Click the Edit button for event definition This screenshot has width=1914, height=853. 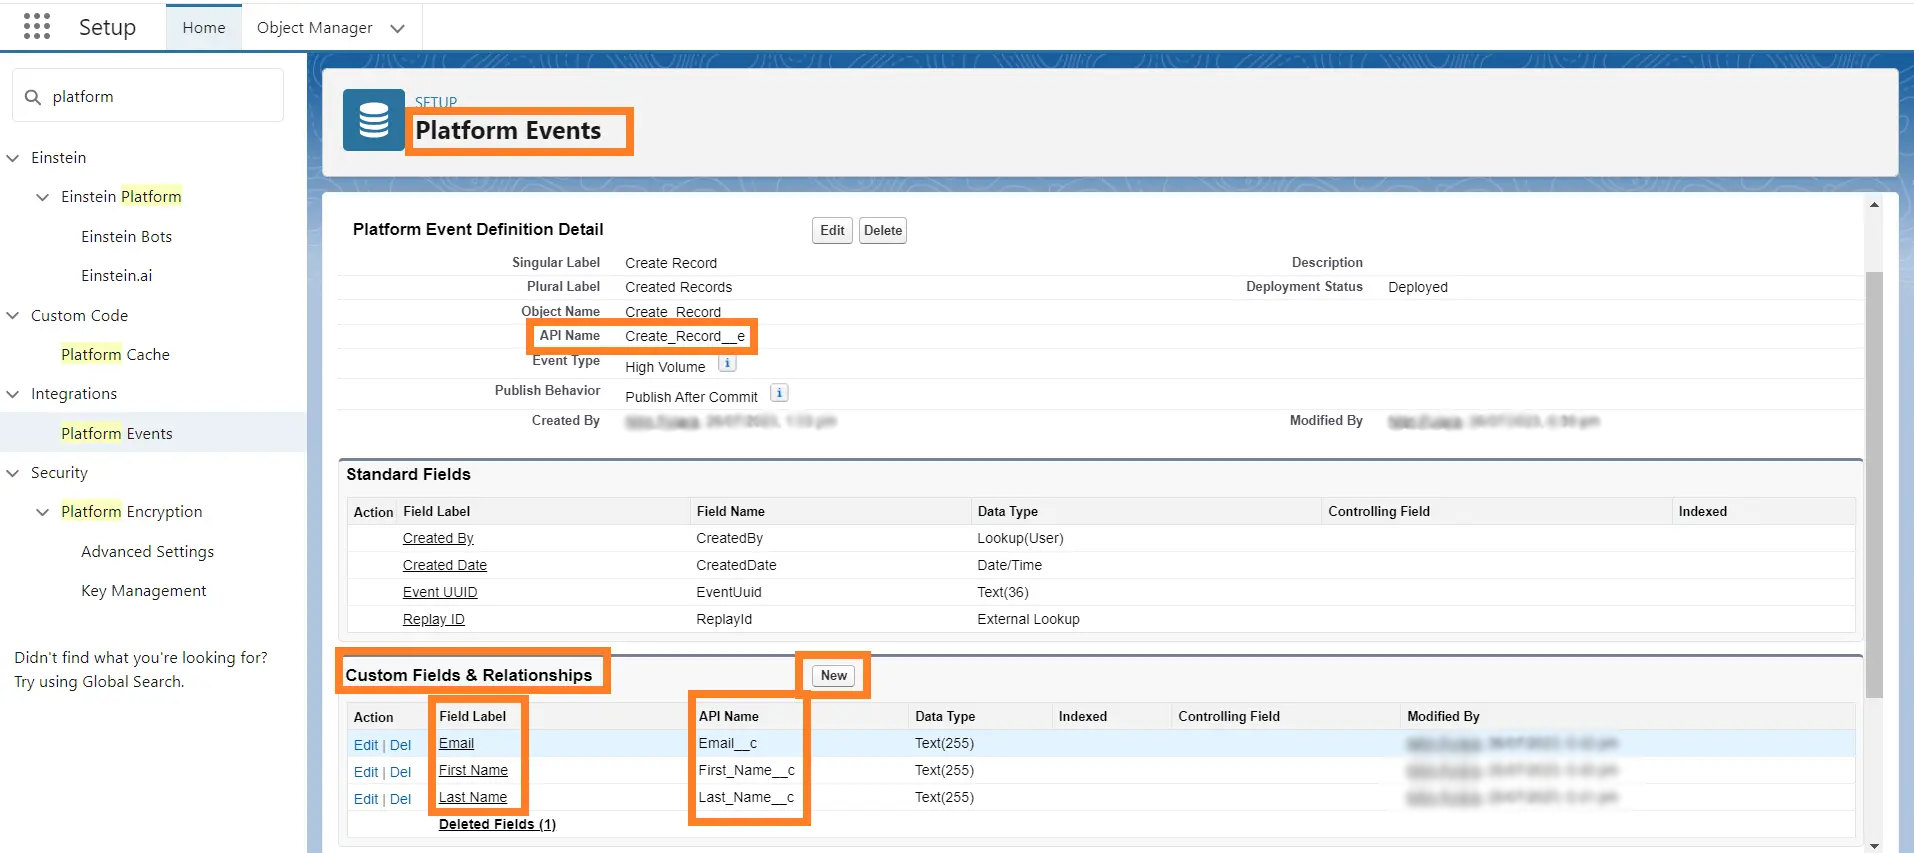[832, 231]
